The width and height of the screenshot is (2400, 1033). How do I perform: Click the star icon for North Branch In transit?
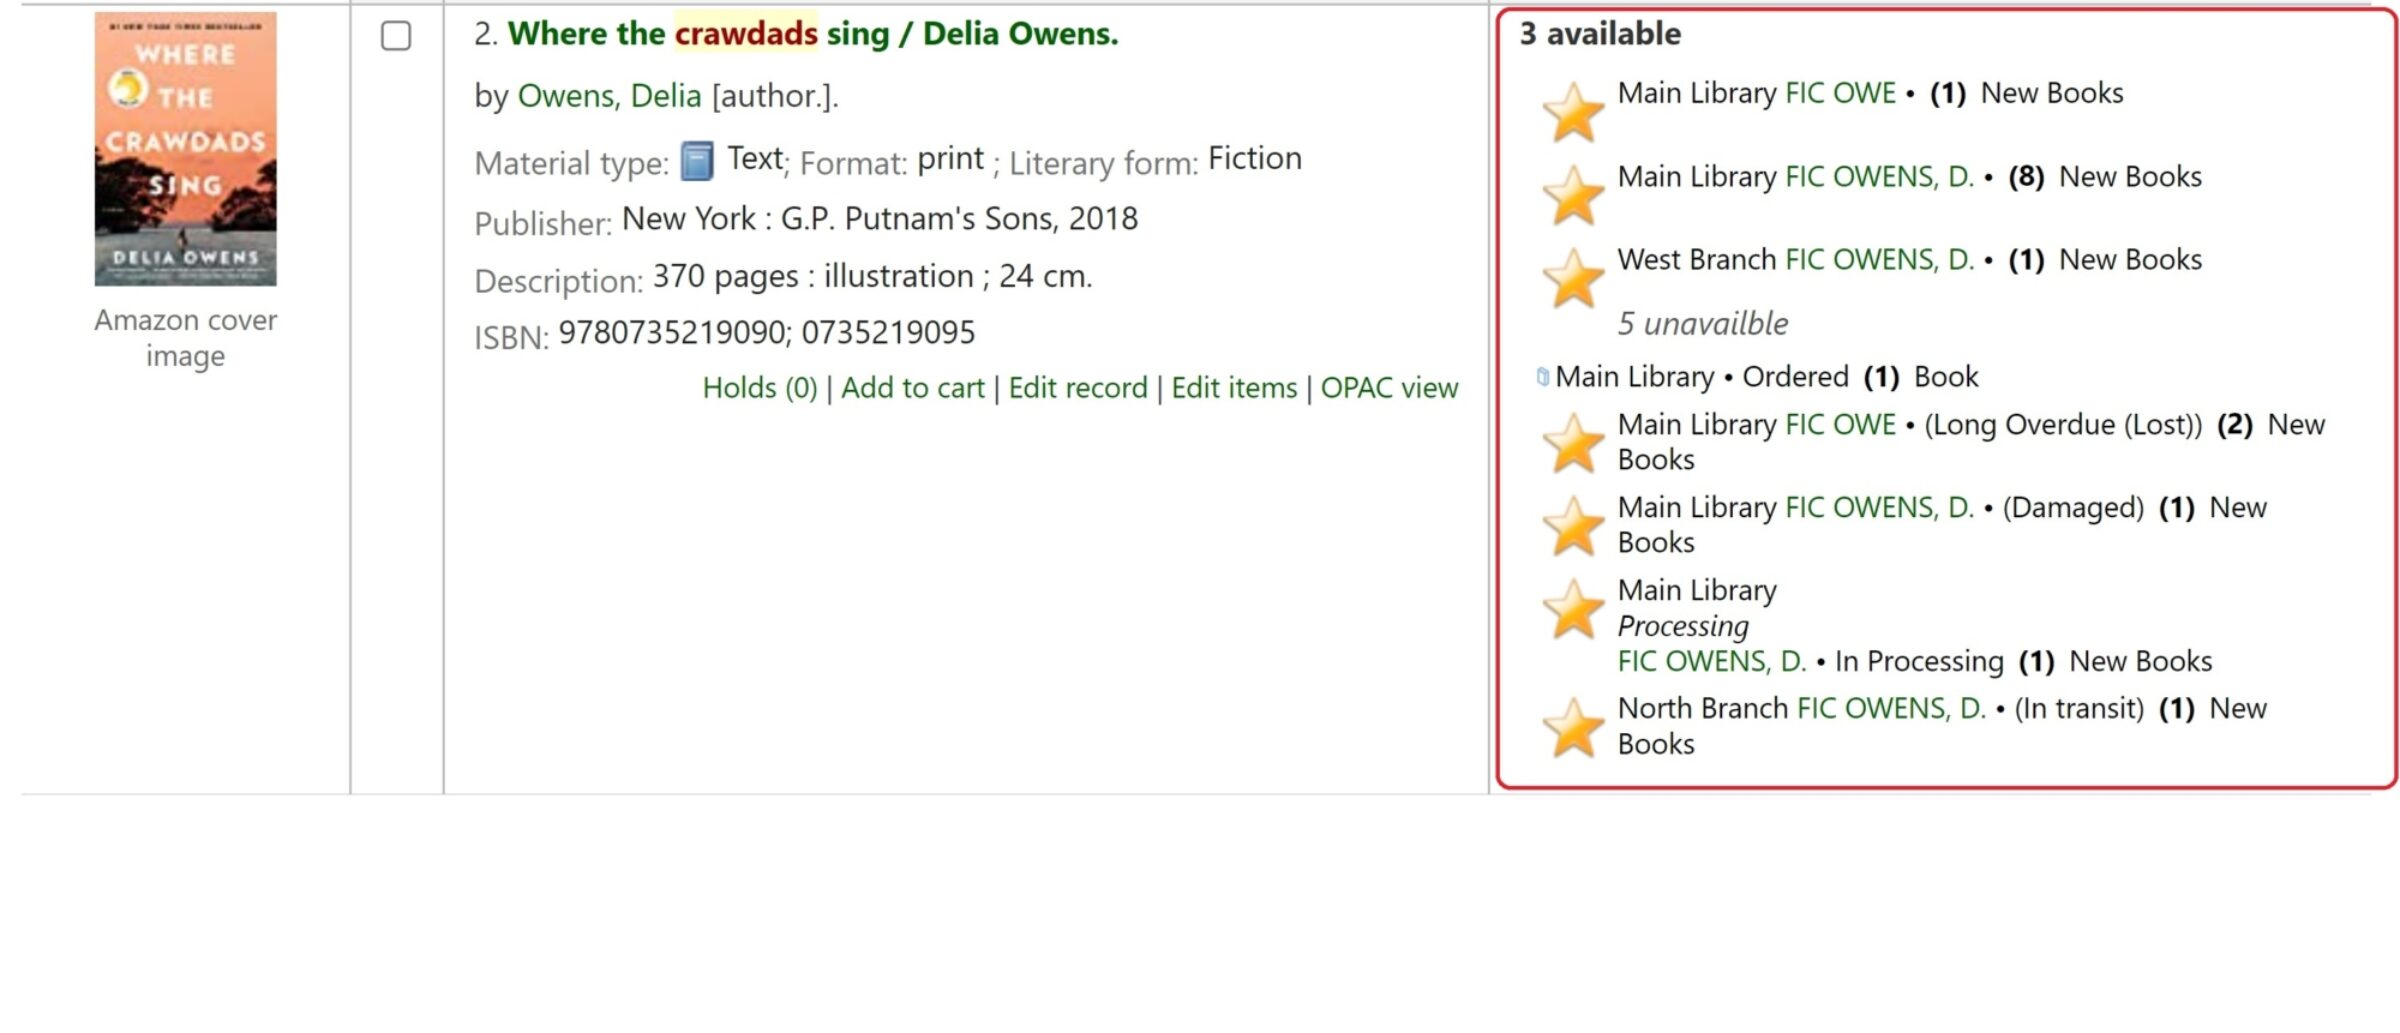coord(1573,727)
